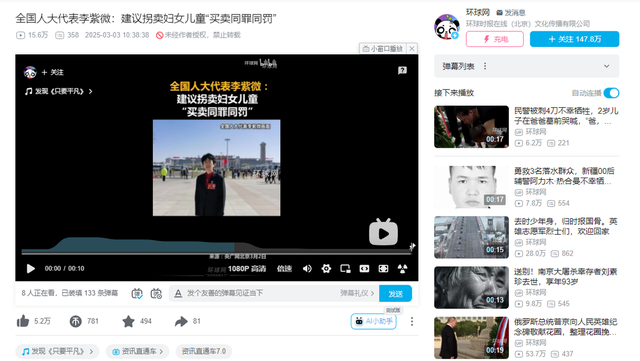Open video title 勇救3名落水群众
This screenshot has width=640, height=361.
(564, 176)
